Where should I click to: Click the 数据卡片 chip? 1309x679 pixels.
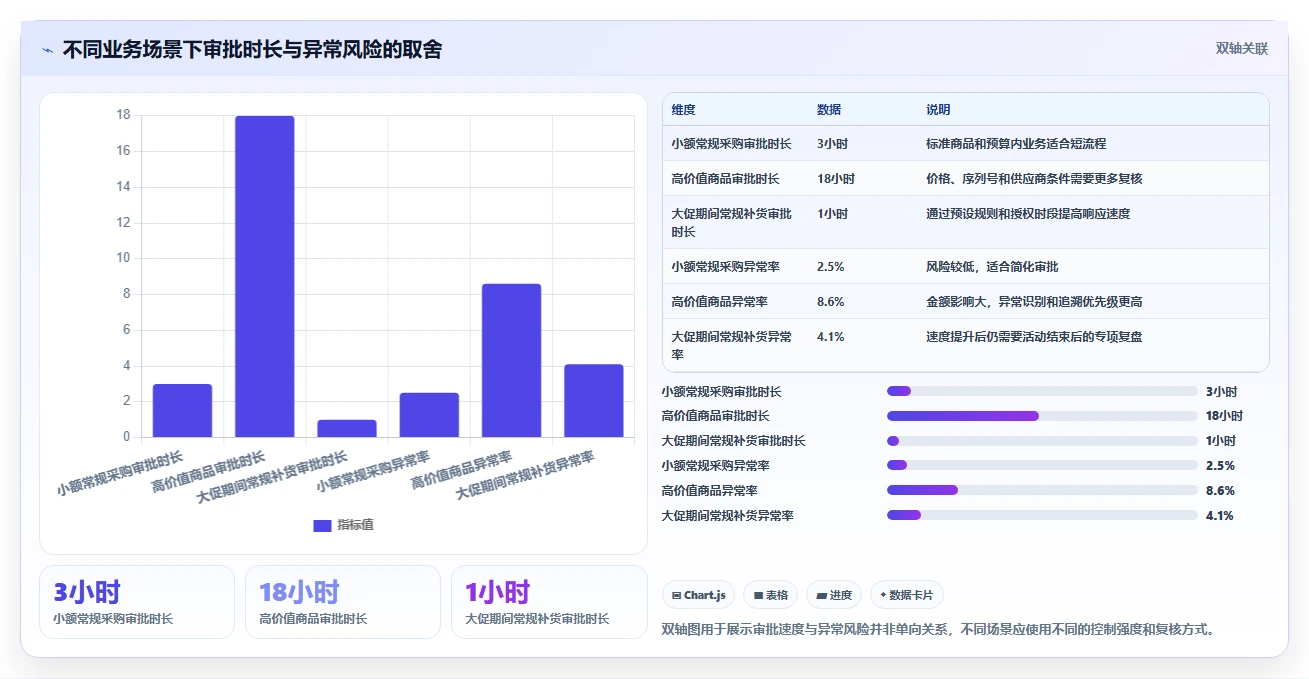click(906, 595)
